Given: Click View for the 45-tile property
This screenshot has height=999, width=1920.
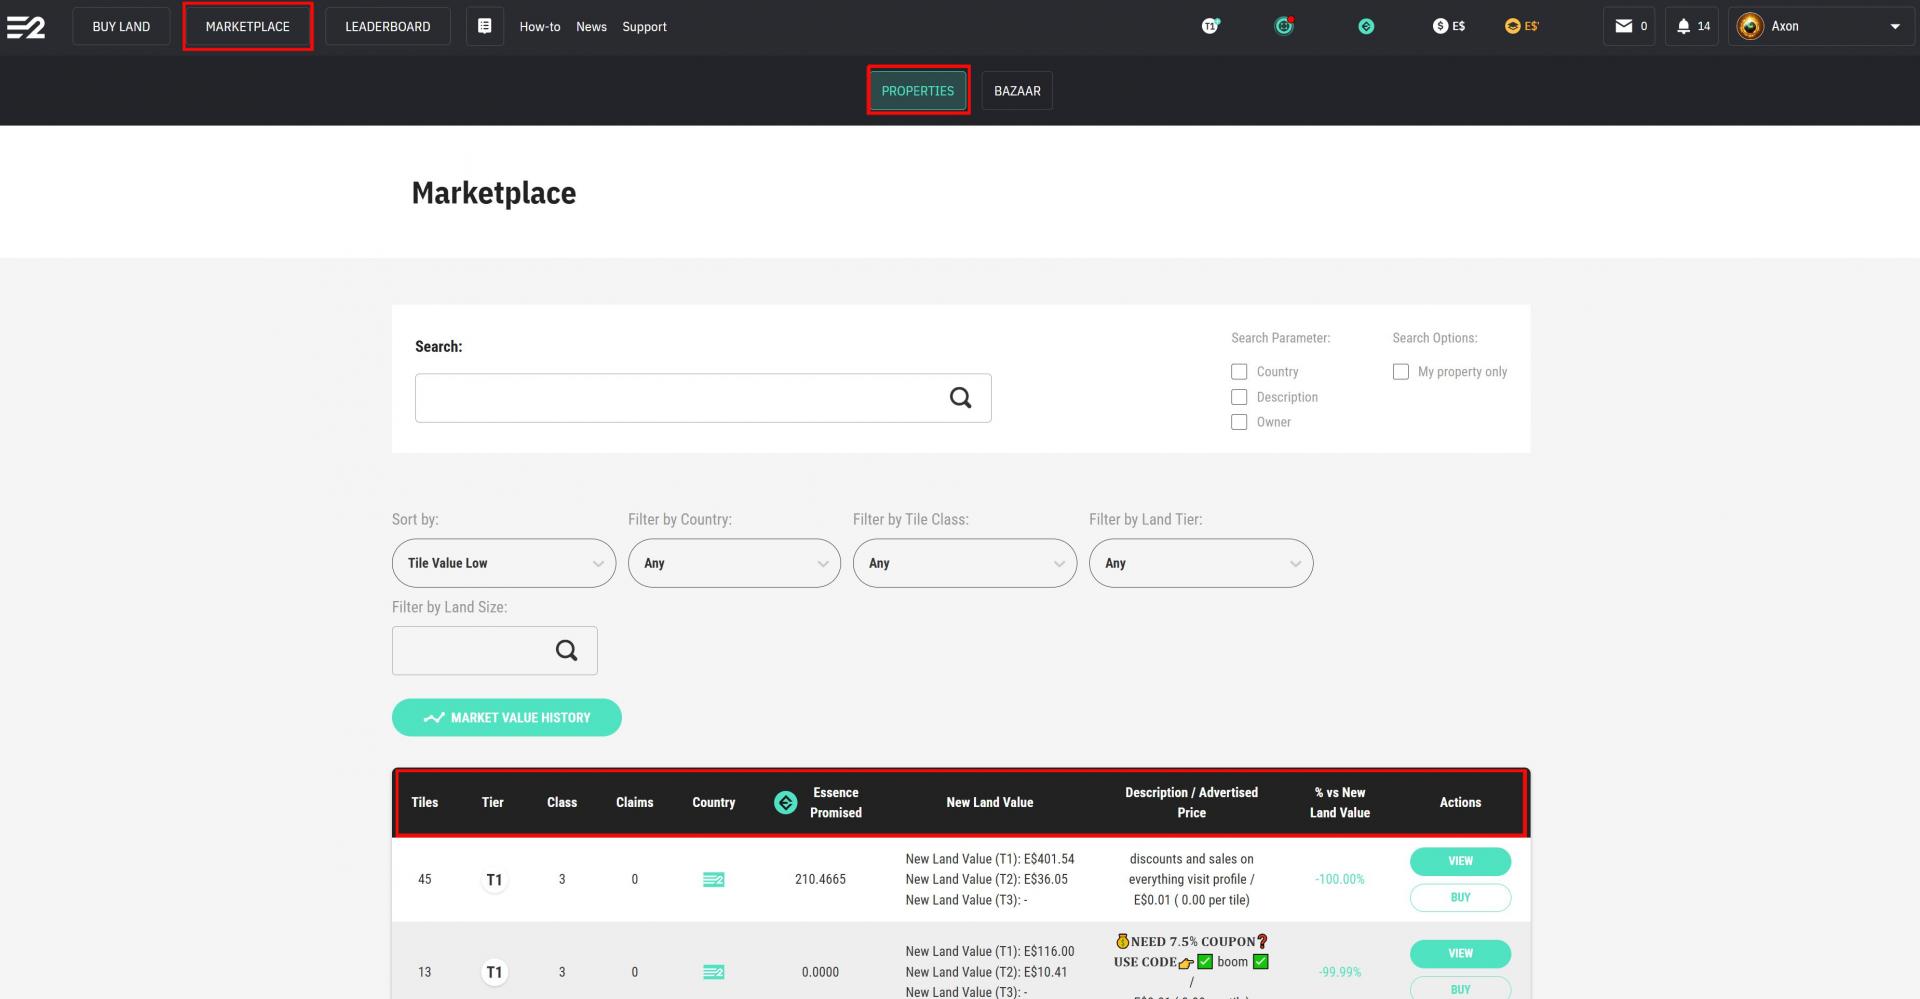Looking at the screenshot, I should click(1460, 861).
